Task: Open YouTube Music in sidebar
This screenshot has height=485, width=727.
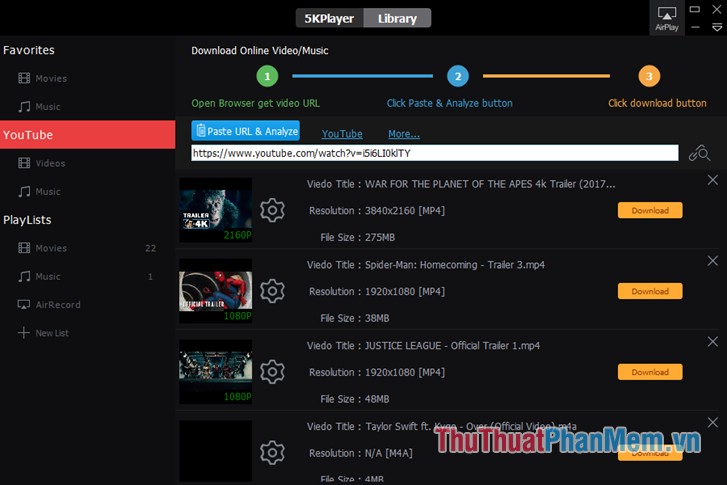Action: coord(40,191)
